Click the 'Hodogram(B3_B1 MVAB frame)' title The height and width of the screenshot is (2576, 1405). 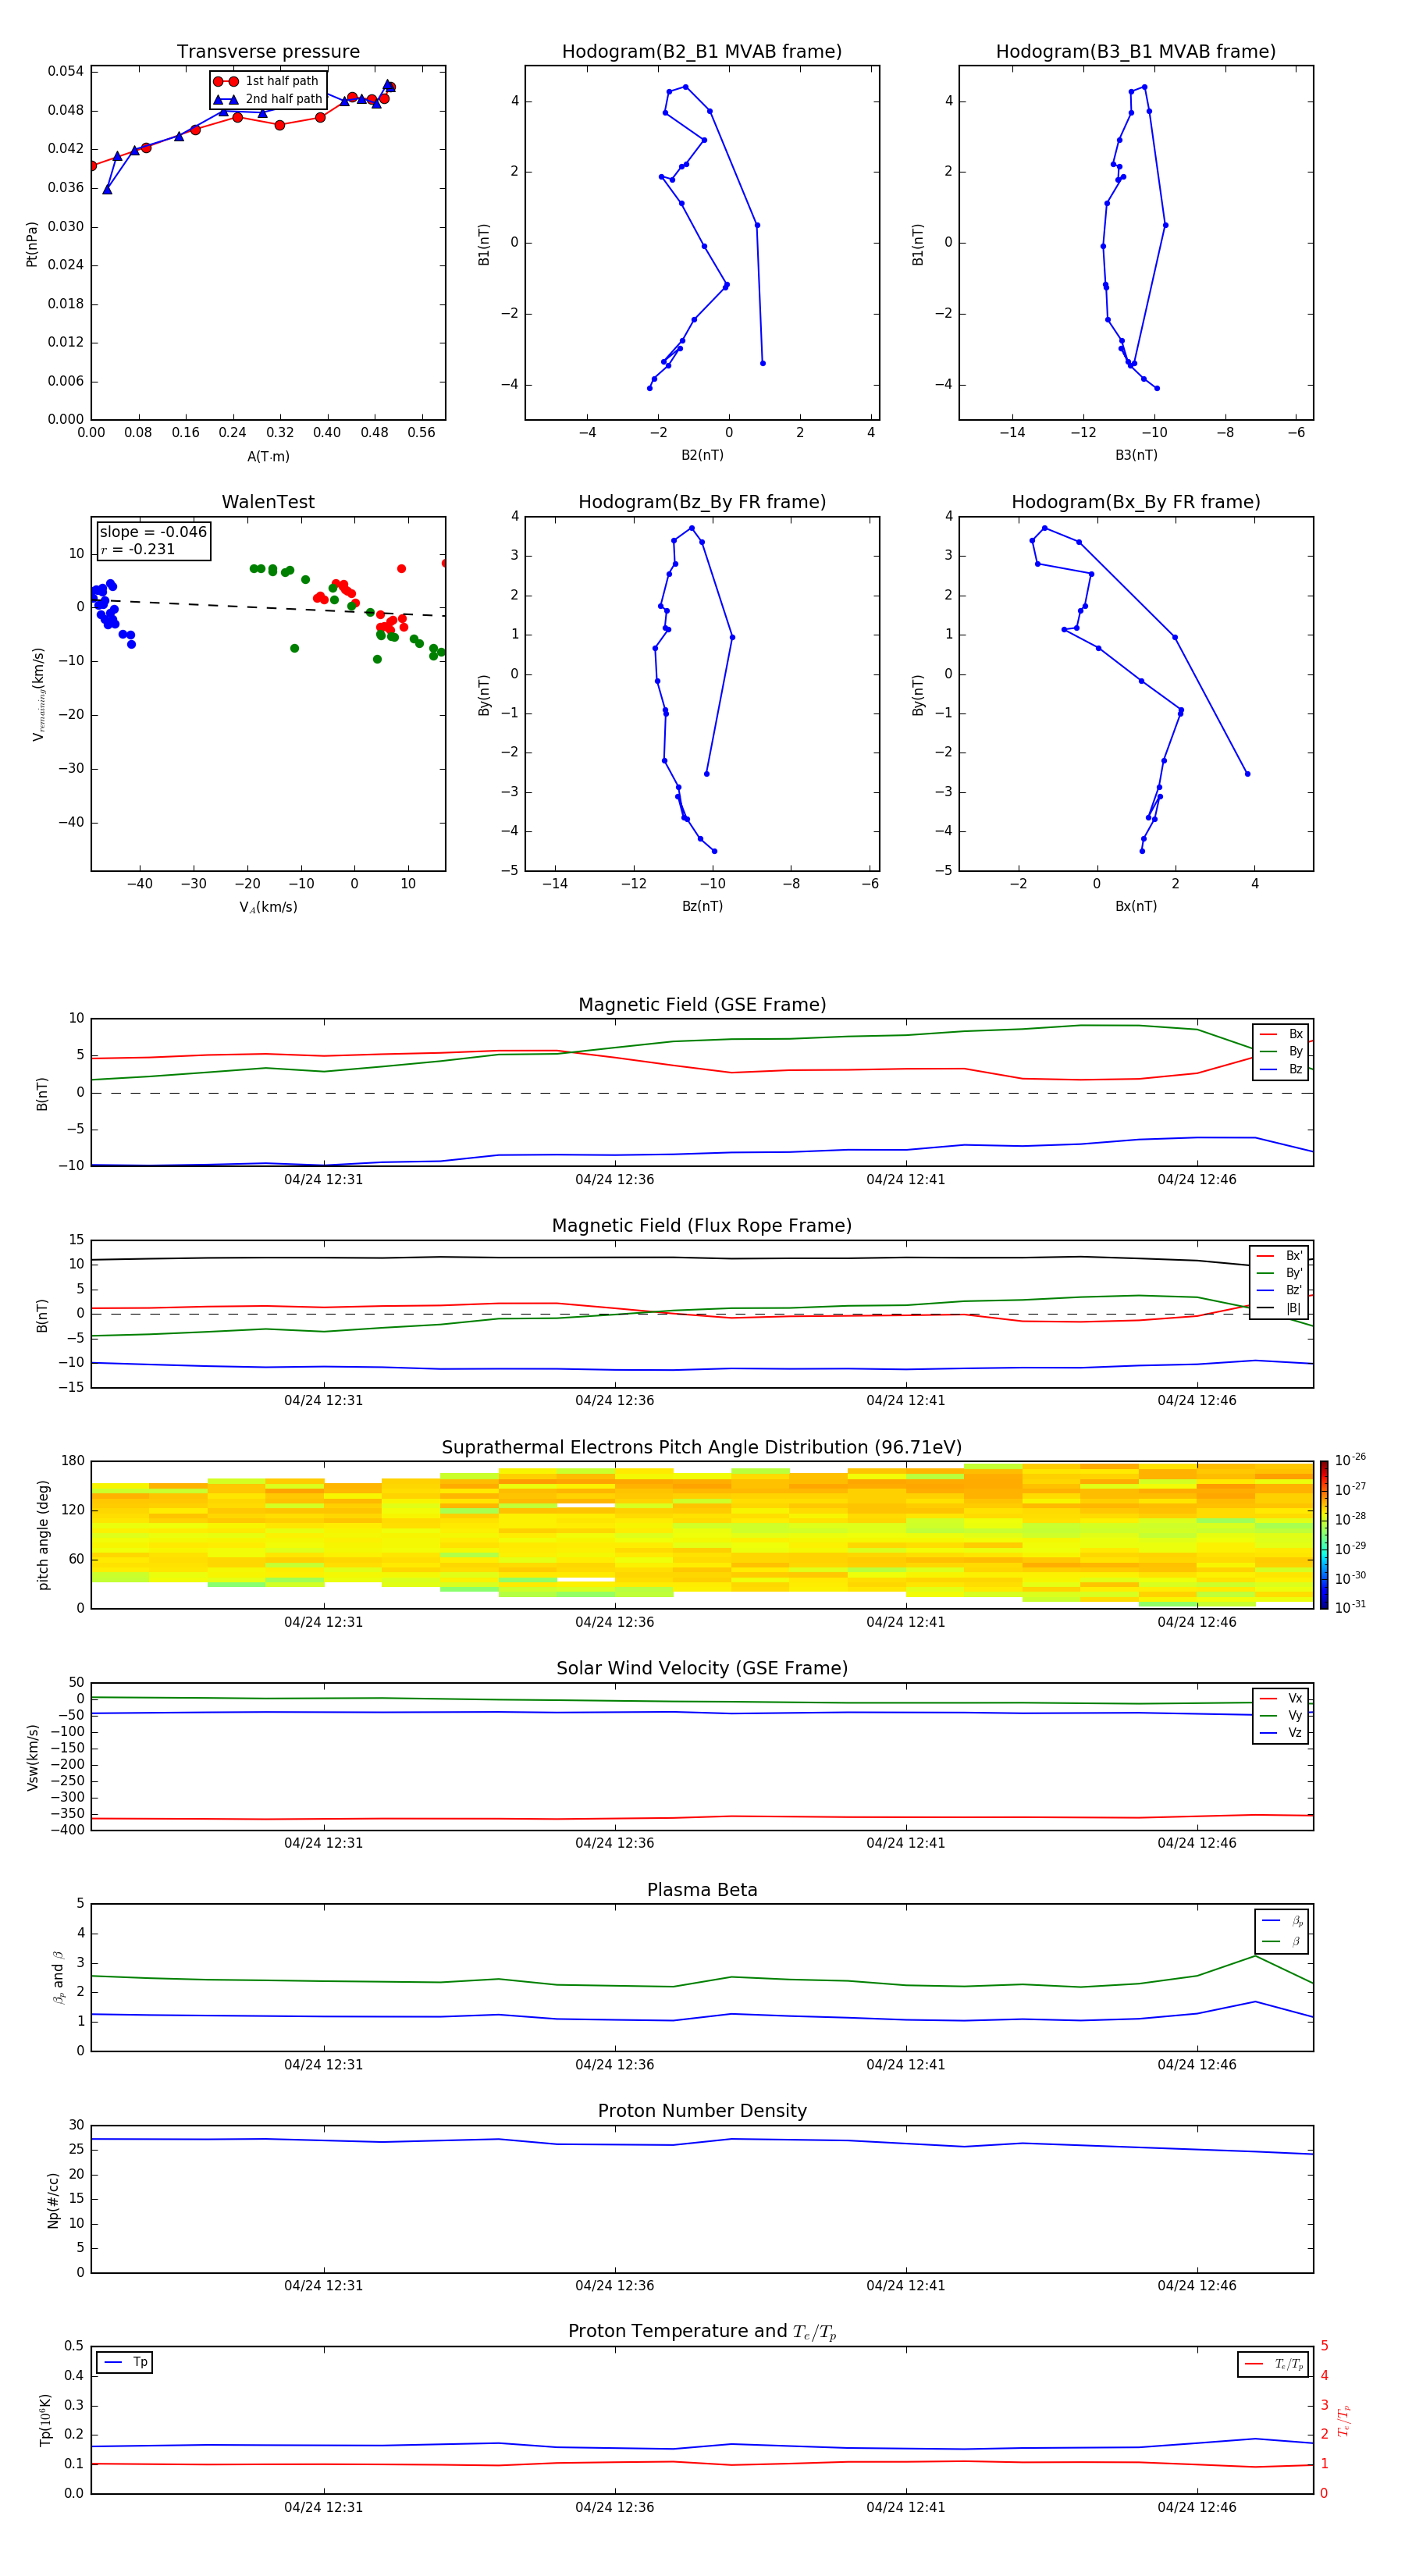[x=1136, y=52]
